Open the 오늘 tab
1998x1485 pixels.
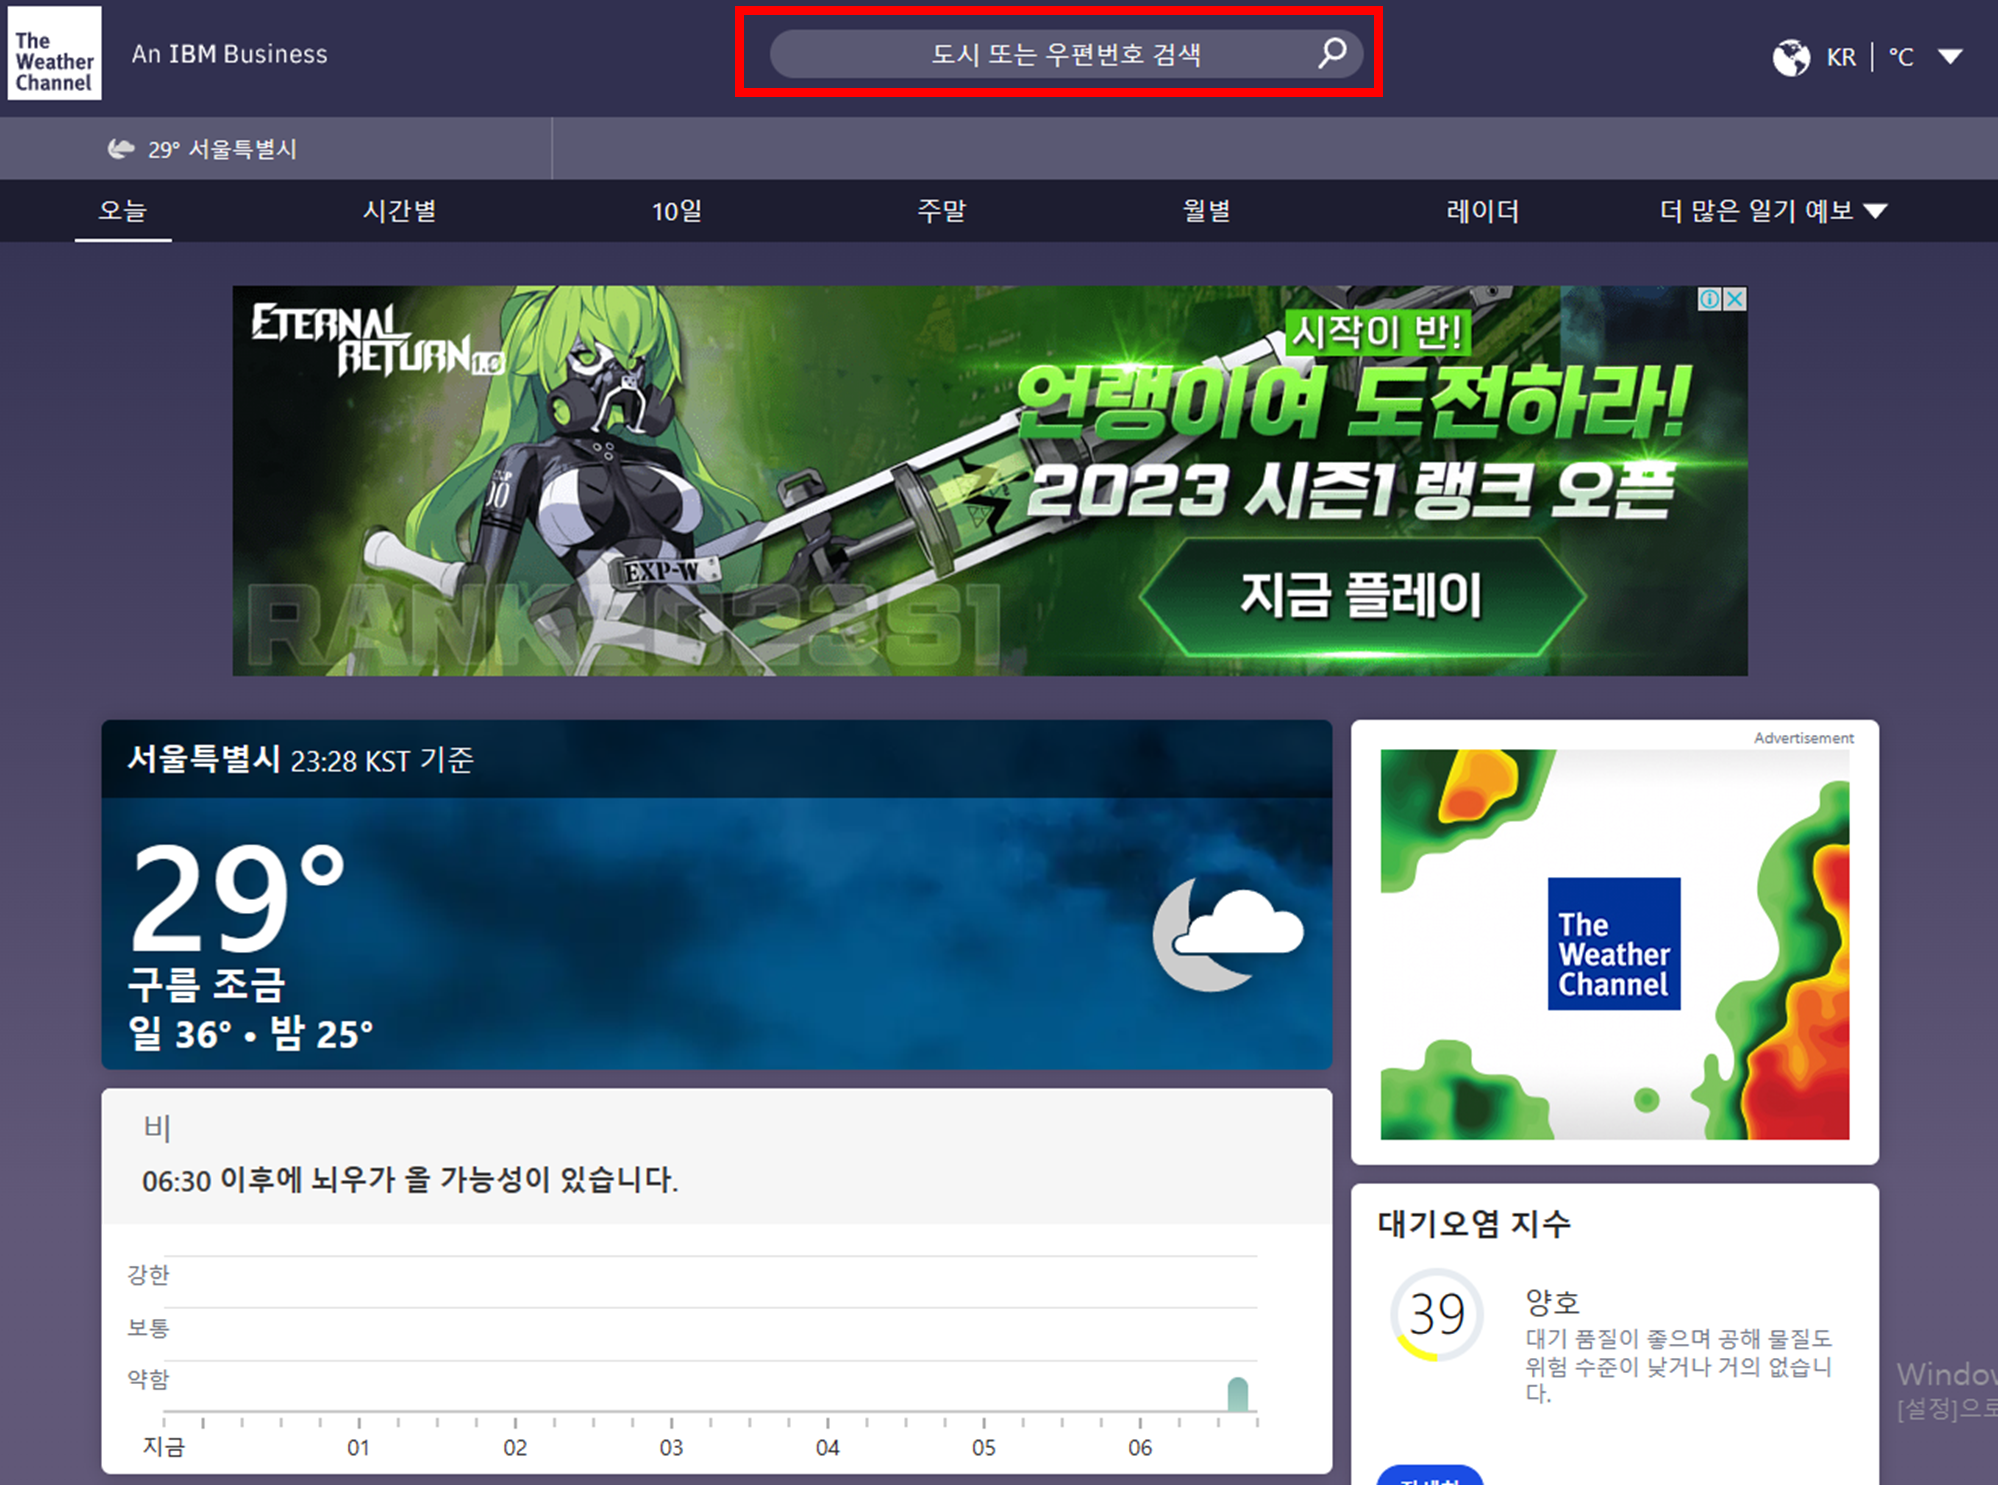click(123, 211)
